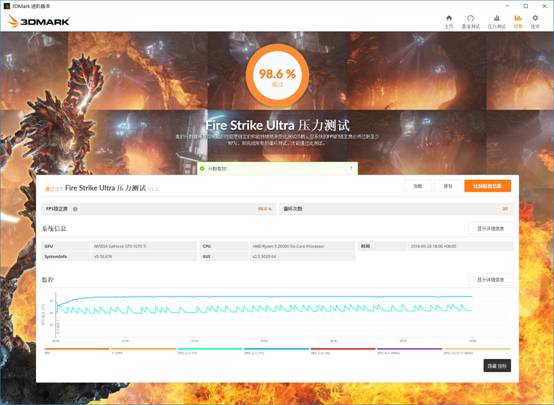The image size is (554, 405).
Task: Maximize the 3DMark window
Action: (x=526, y=6)
